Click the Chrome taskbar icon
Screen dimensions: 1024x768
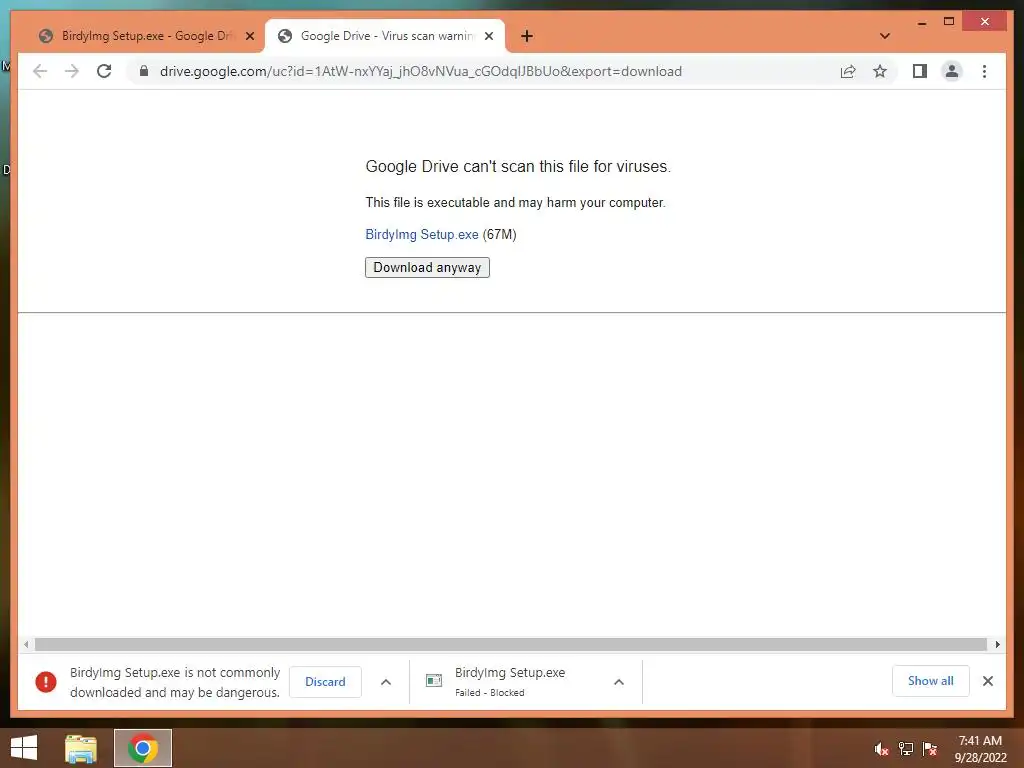click(143, 748)
